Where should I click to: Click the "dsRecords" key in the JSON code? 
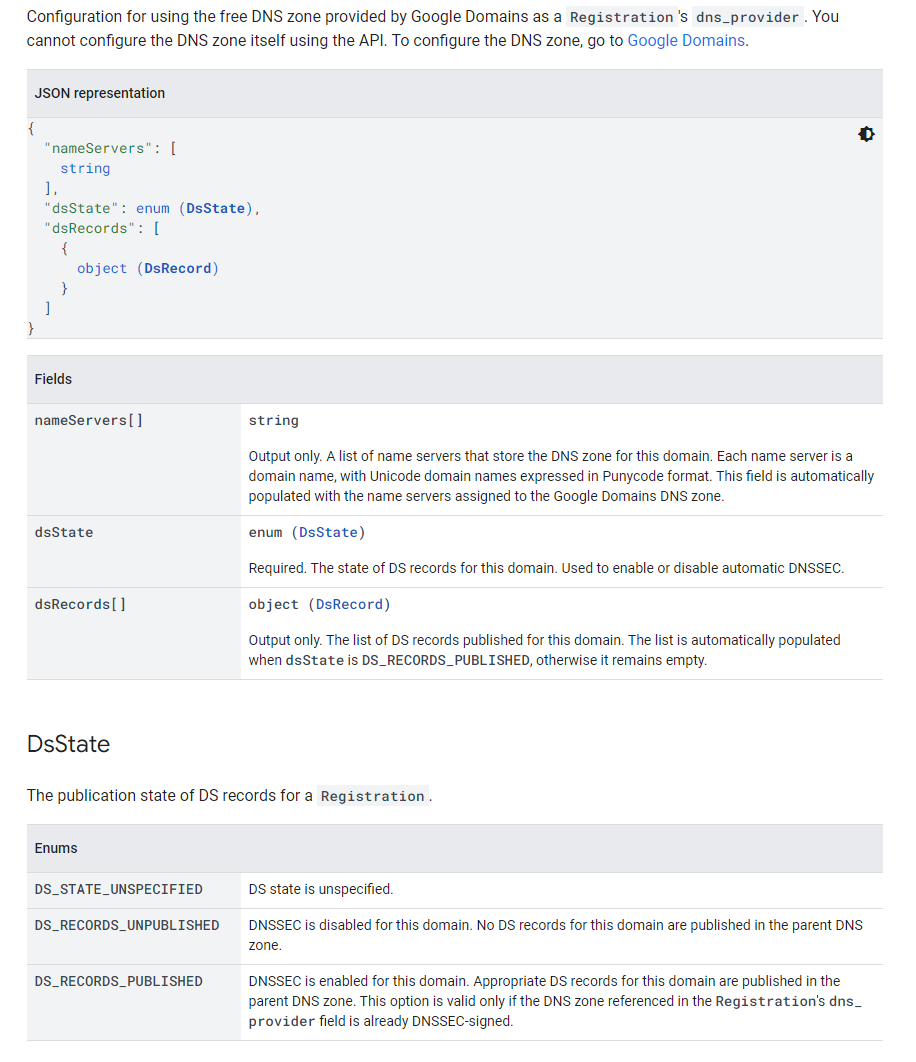point(89,229)
